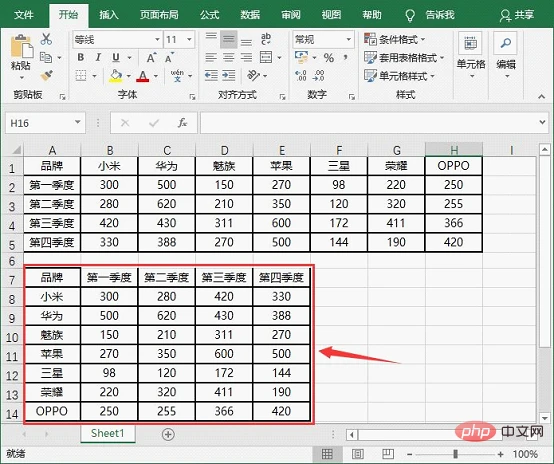Click vertical scrollbar down arrow
554x464 pixels.
point(544,418)
